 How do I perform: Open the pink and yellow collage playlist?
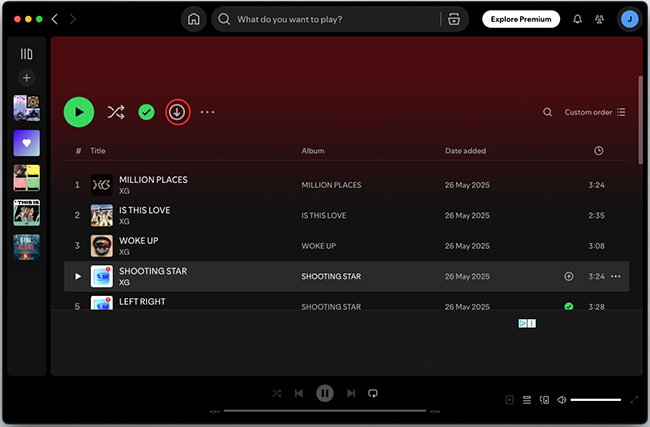pos(27,178)
